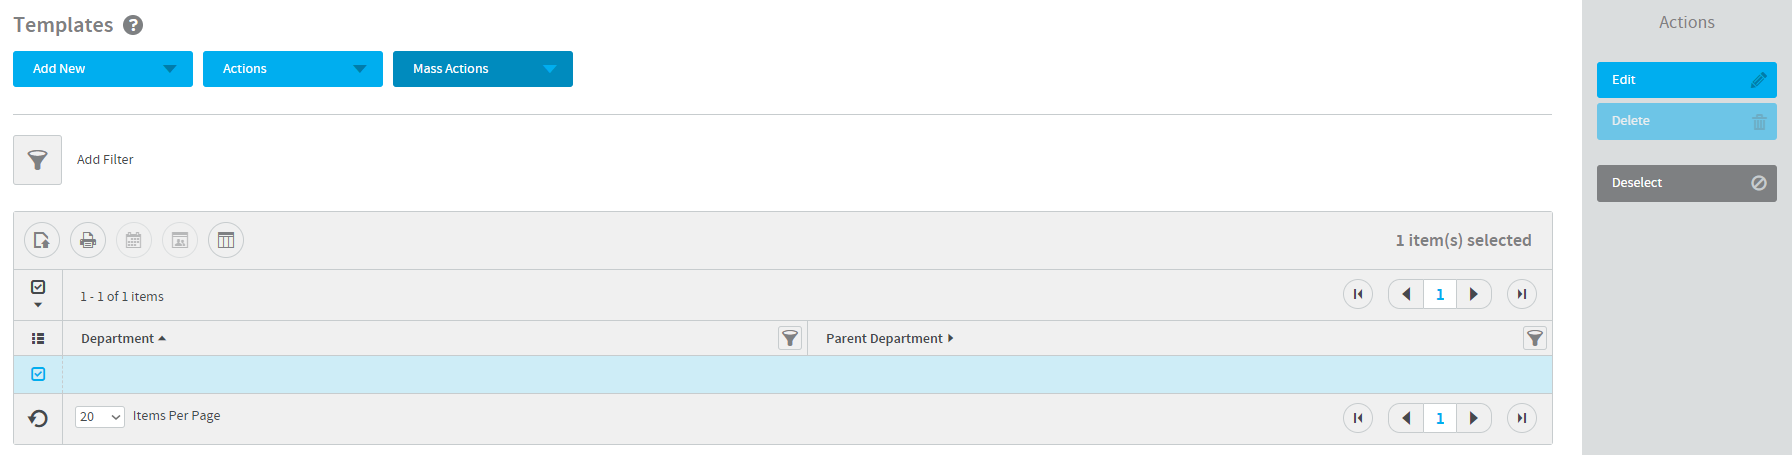
Task: Toggle the select-all checkbox dropdown
Action: [x=38, y=294]
